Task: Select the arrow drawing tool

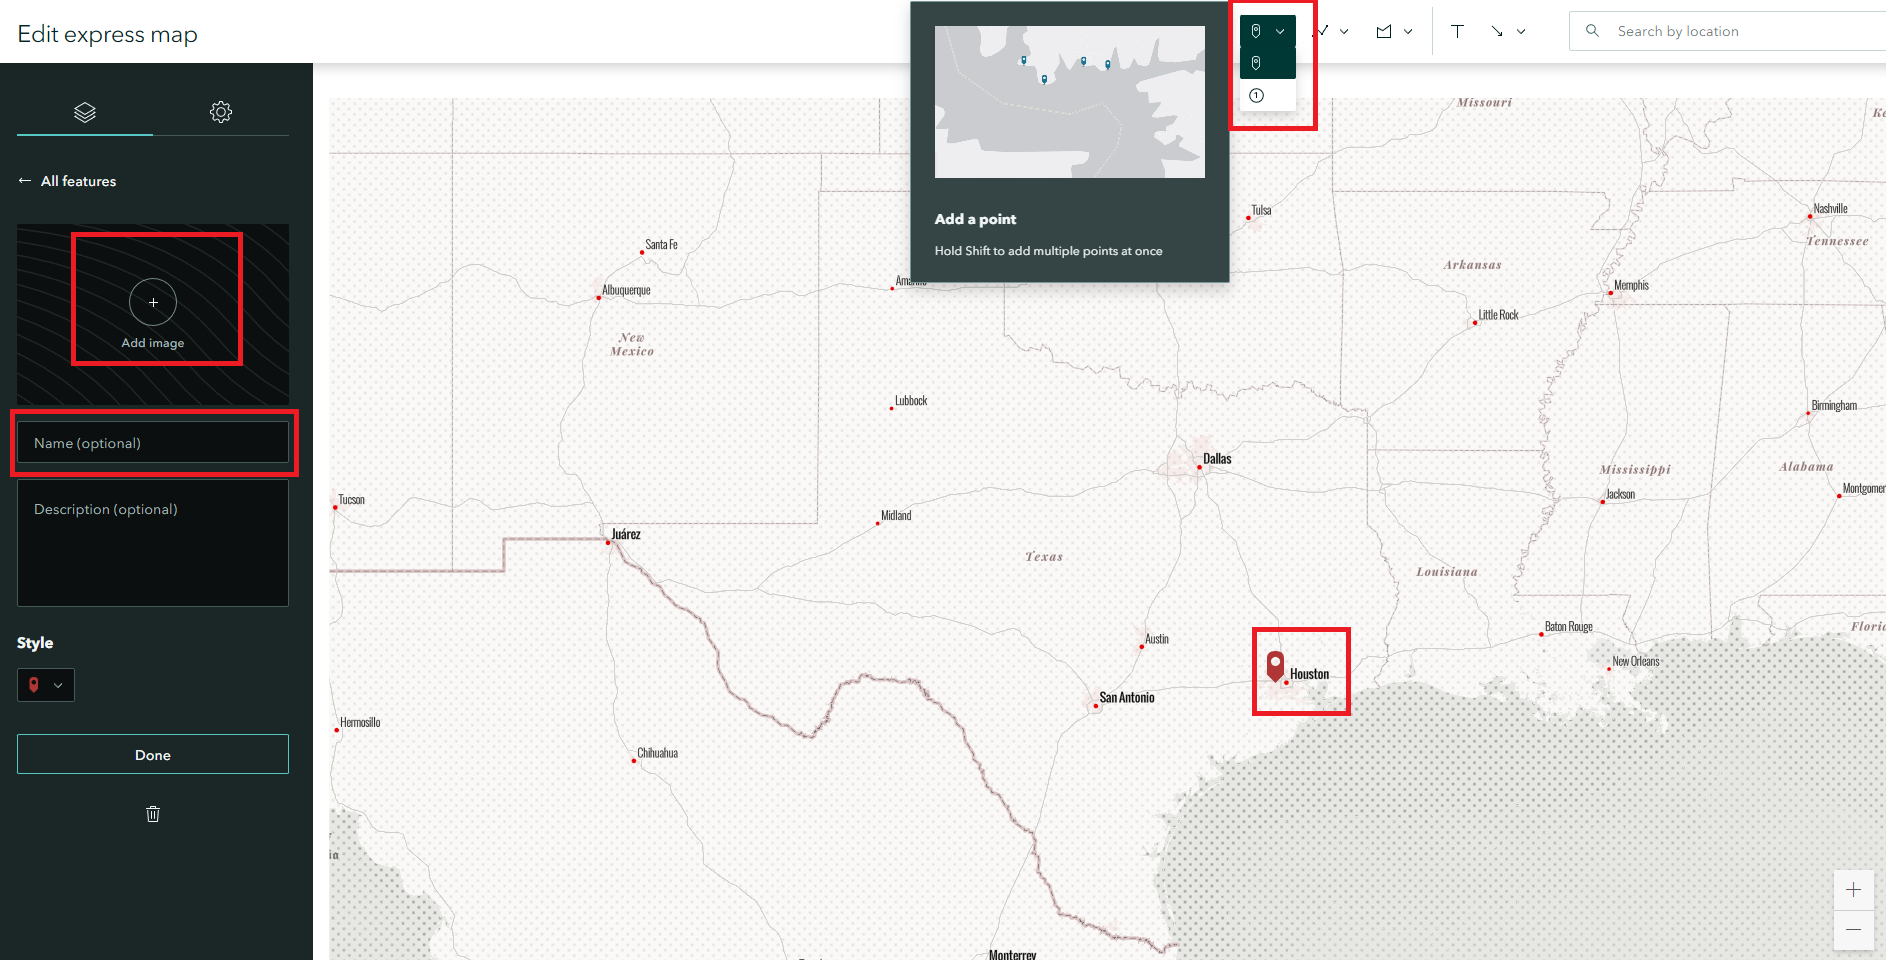Action: [x=1496, y=31]
